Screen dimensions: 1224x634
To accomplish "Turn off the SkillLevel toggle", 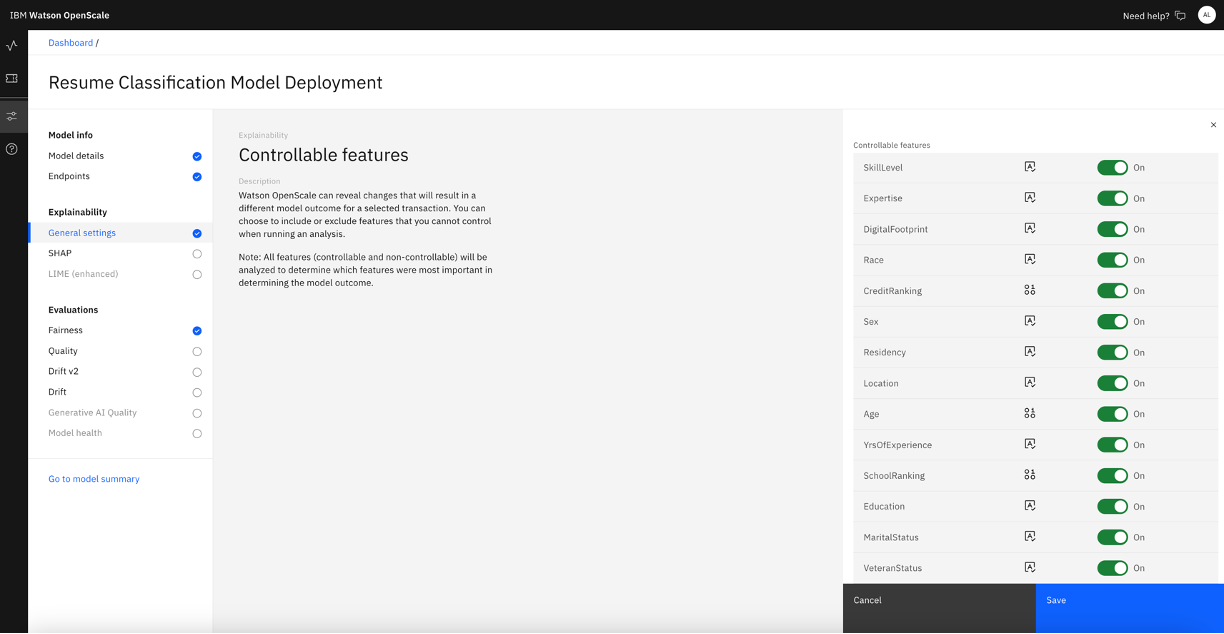I will [1112, 168].
